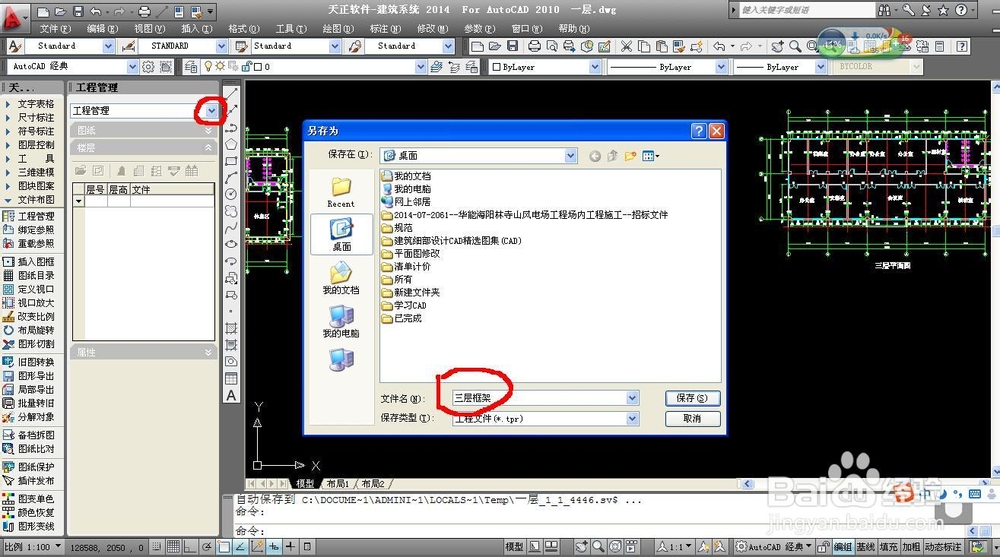Open the ByLayer color dropdown
This screenshot has height=557, width=1000.
(x=594, y=66)
